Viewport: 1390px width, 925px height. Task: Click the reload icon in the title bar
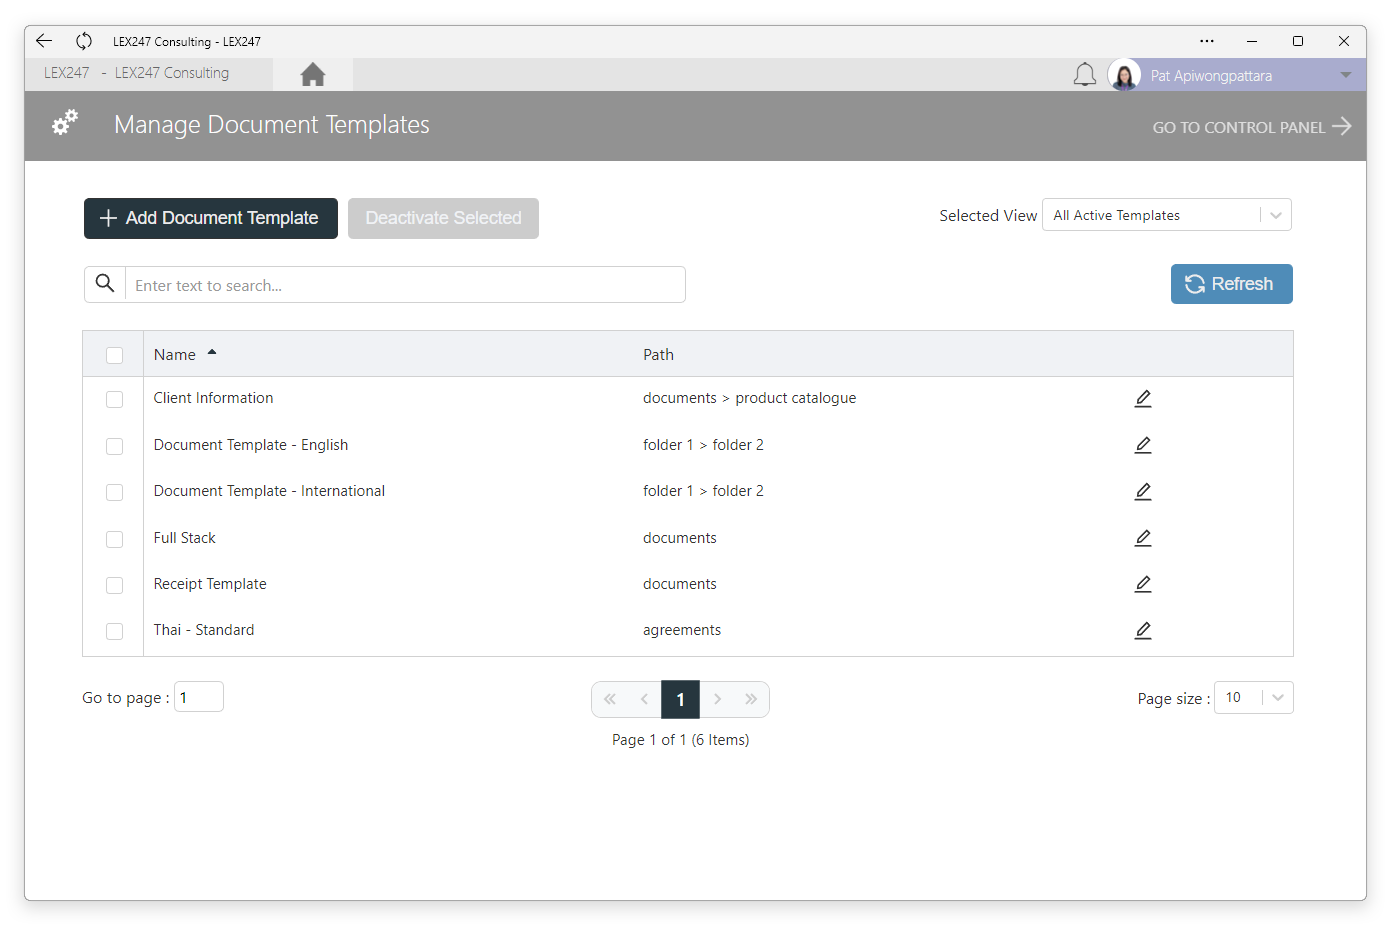point(84,41)
